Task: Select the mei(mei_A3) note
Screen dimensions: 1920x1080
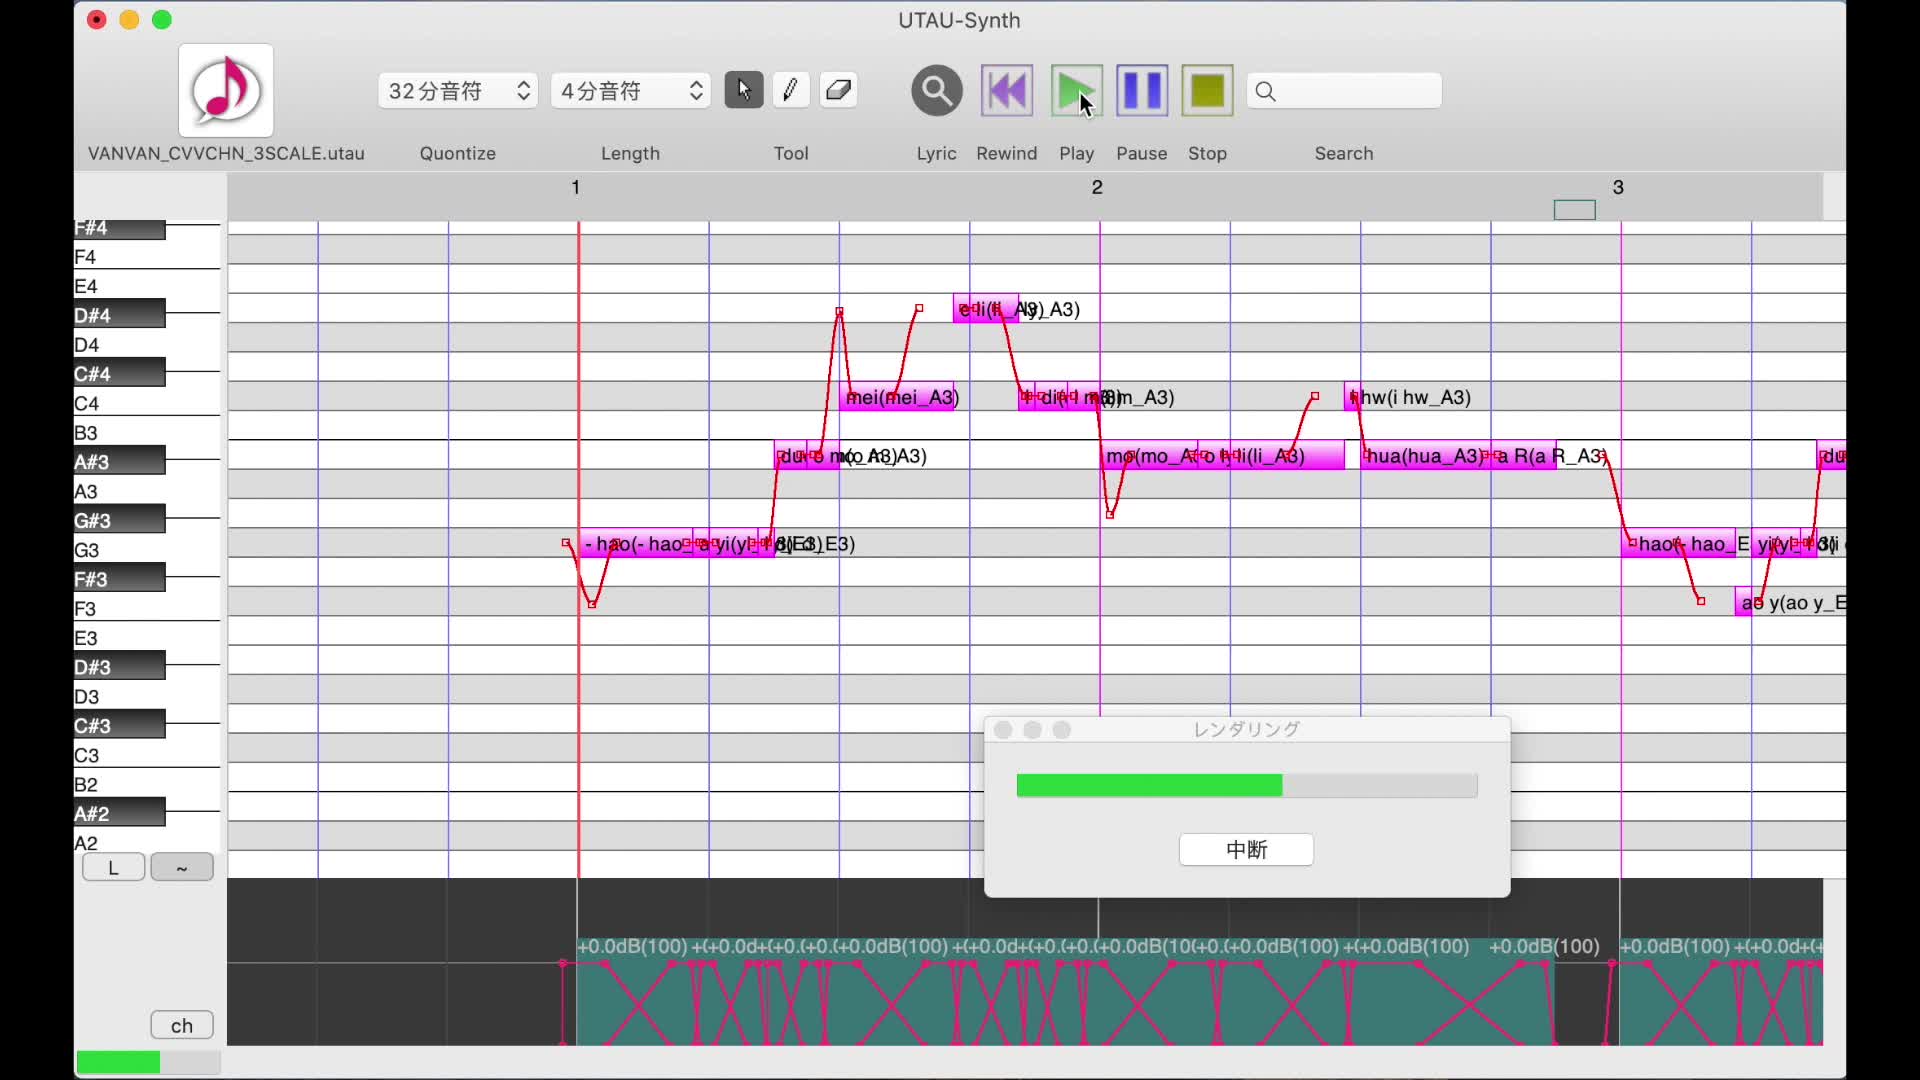Action: coord(897,397)
